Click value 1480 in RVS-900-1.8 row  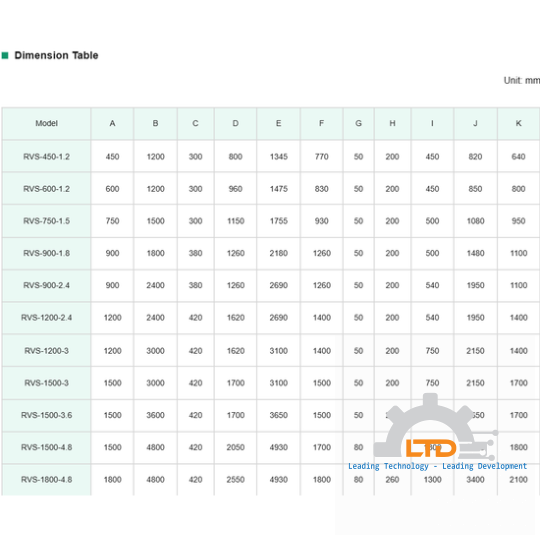click(475, 253)
